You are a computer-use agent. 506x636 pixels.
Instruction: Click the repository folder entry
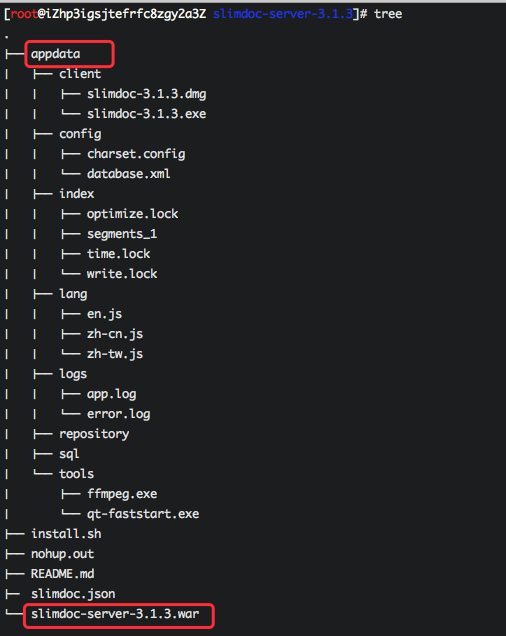(x=94, y=434)
